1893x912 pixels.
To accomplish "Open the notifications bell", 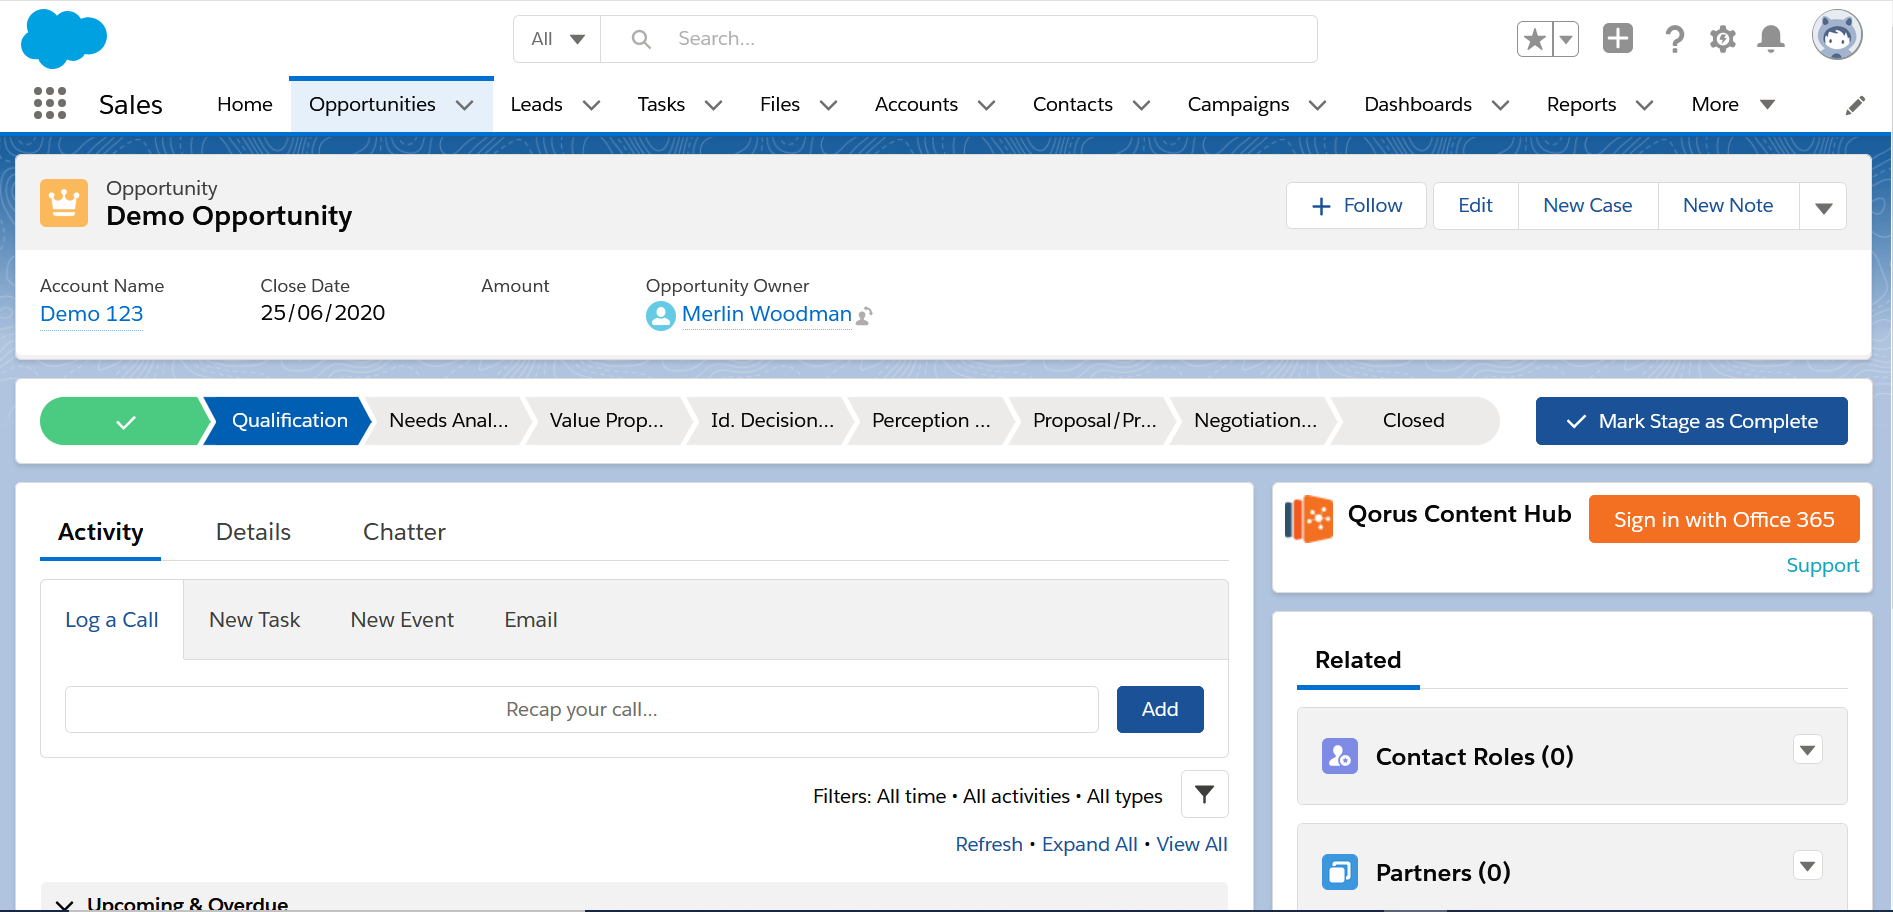I will click(1771, 39).
